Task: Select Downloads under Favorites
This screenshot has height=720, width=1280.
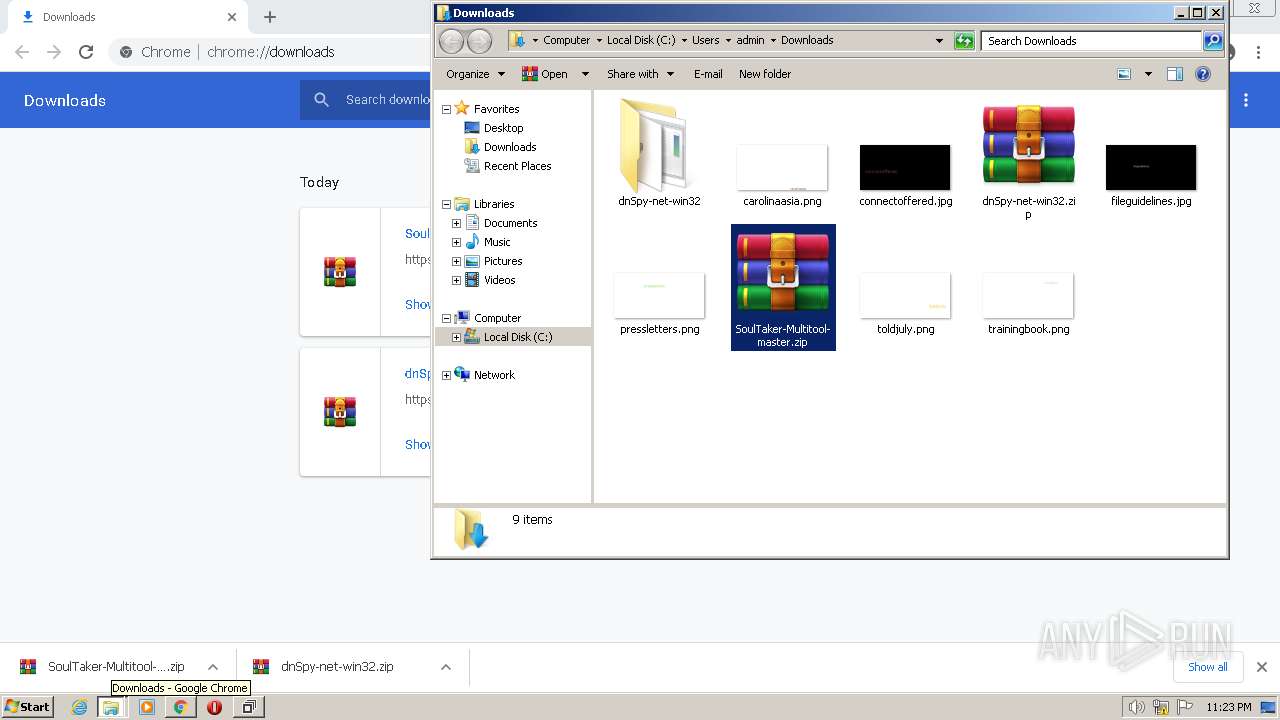Action: tap(510, 147)
